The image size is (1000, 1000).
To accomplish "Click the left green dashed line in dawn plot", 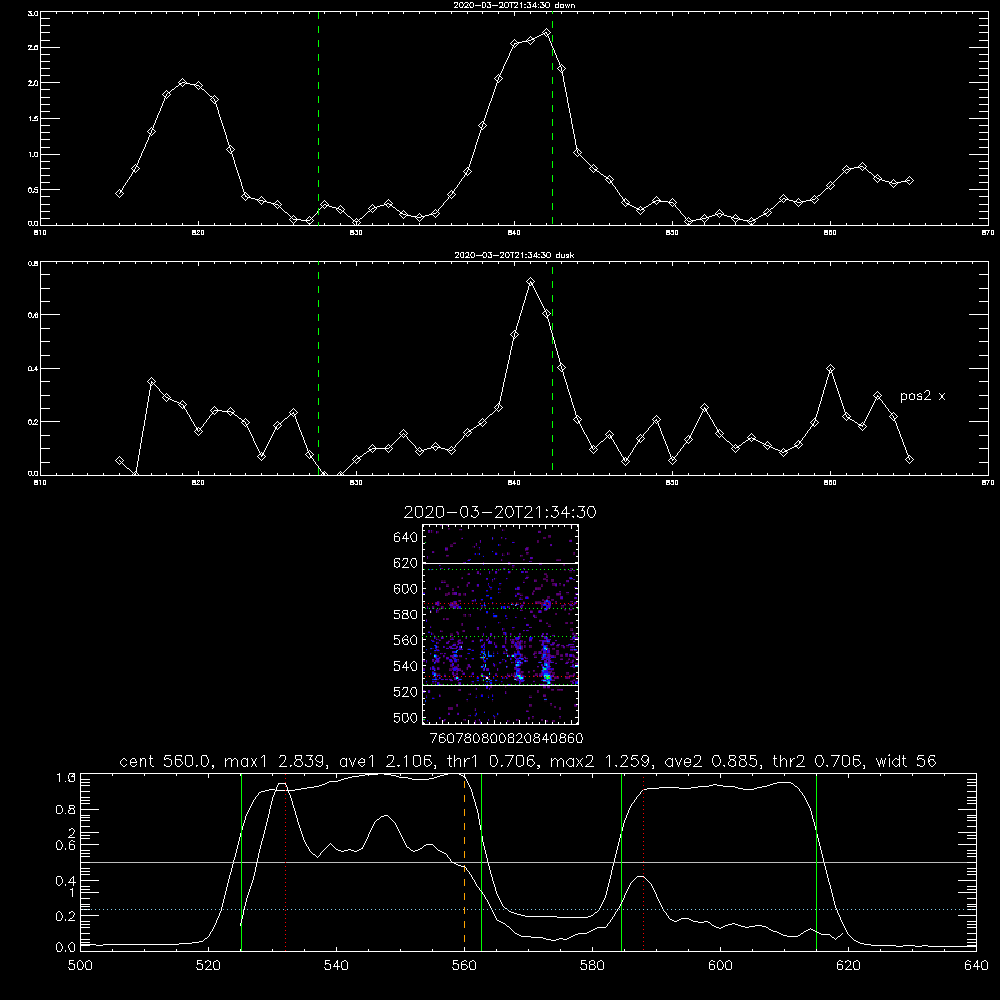I will tap(318, 119).
